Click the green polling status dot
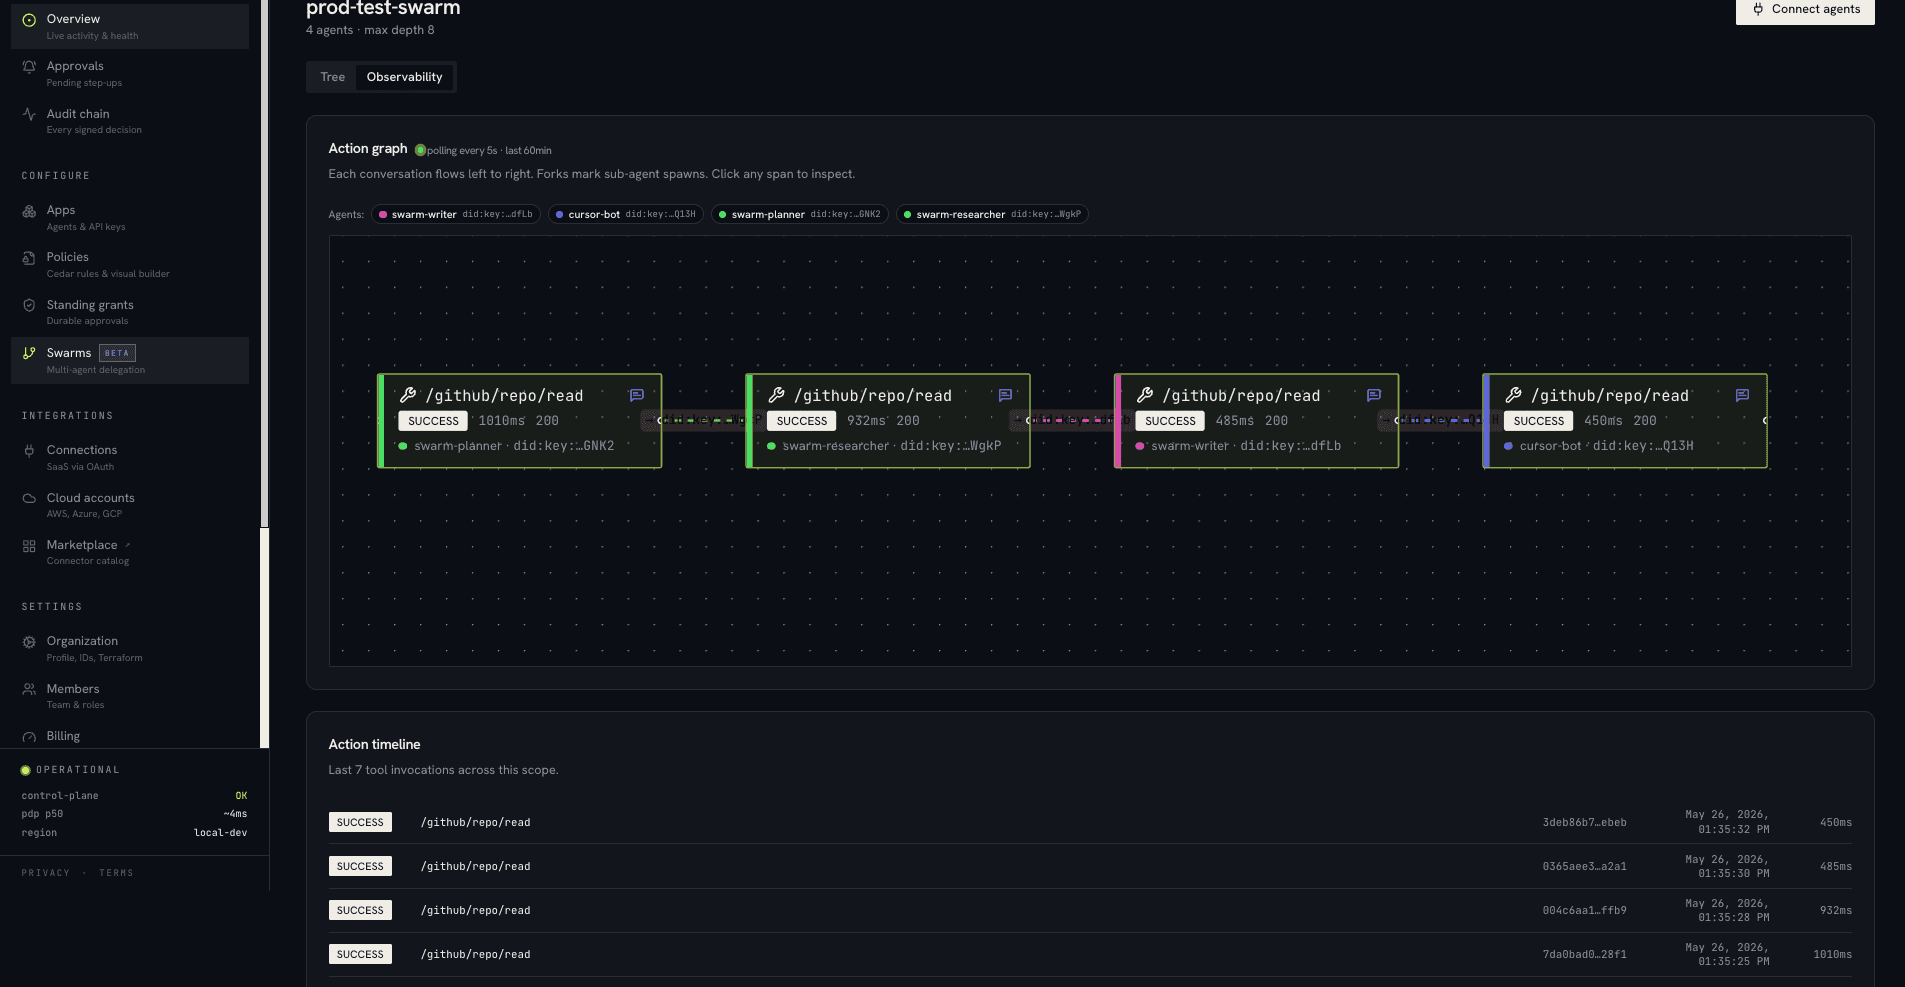The width and height of the screenshot is (1905, 987). [x=420, y=150]
